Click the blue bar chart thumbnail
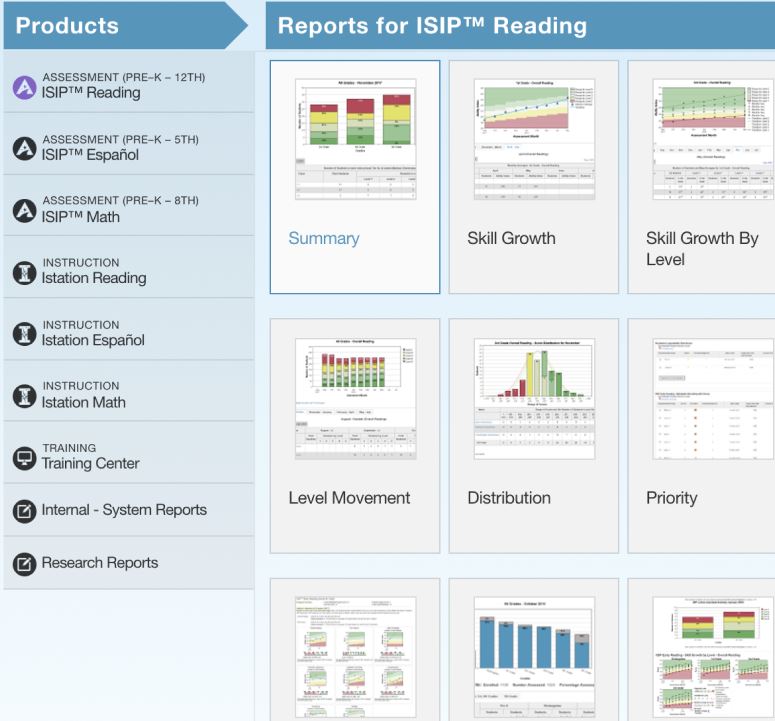Image resolution: width=775 pixels, height=721 pixels. pos(534,657)
